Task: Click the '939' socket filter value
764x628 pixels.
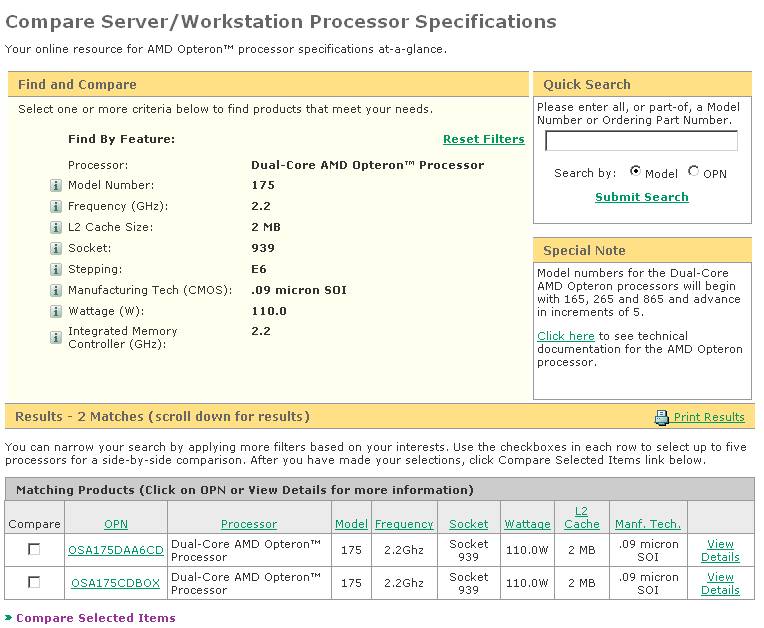Action: (x=263, y=248)
